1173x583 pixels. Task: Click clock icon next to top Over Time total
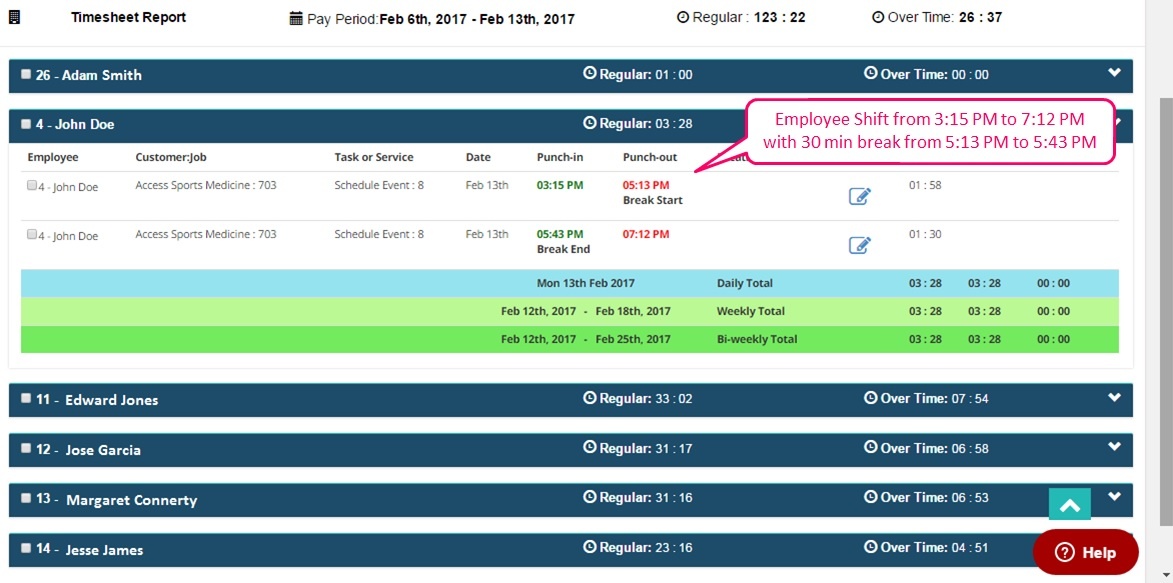pyautogui.click(x=878, y=17)
